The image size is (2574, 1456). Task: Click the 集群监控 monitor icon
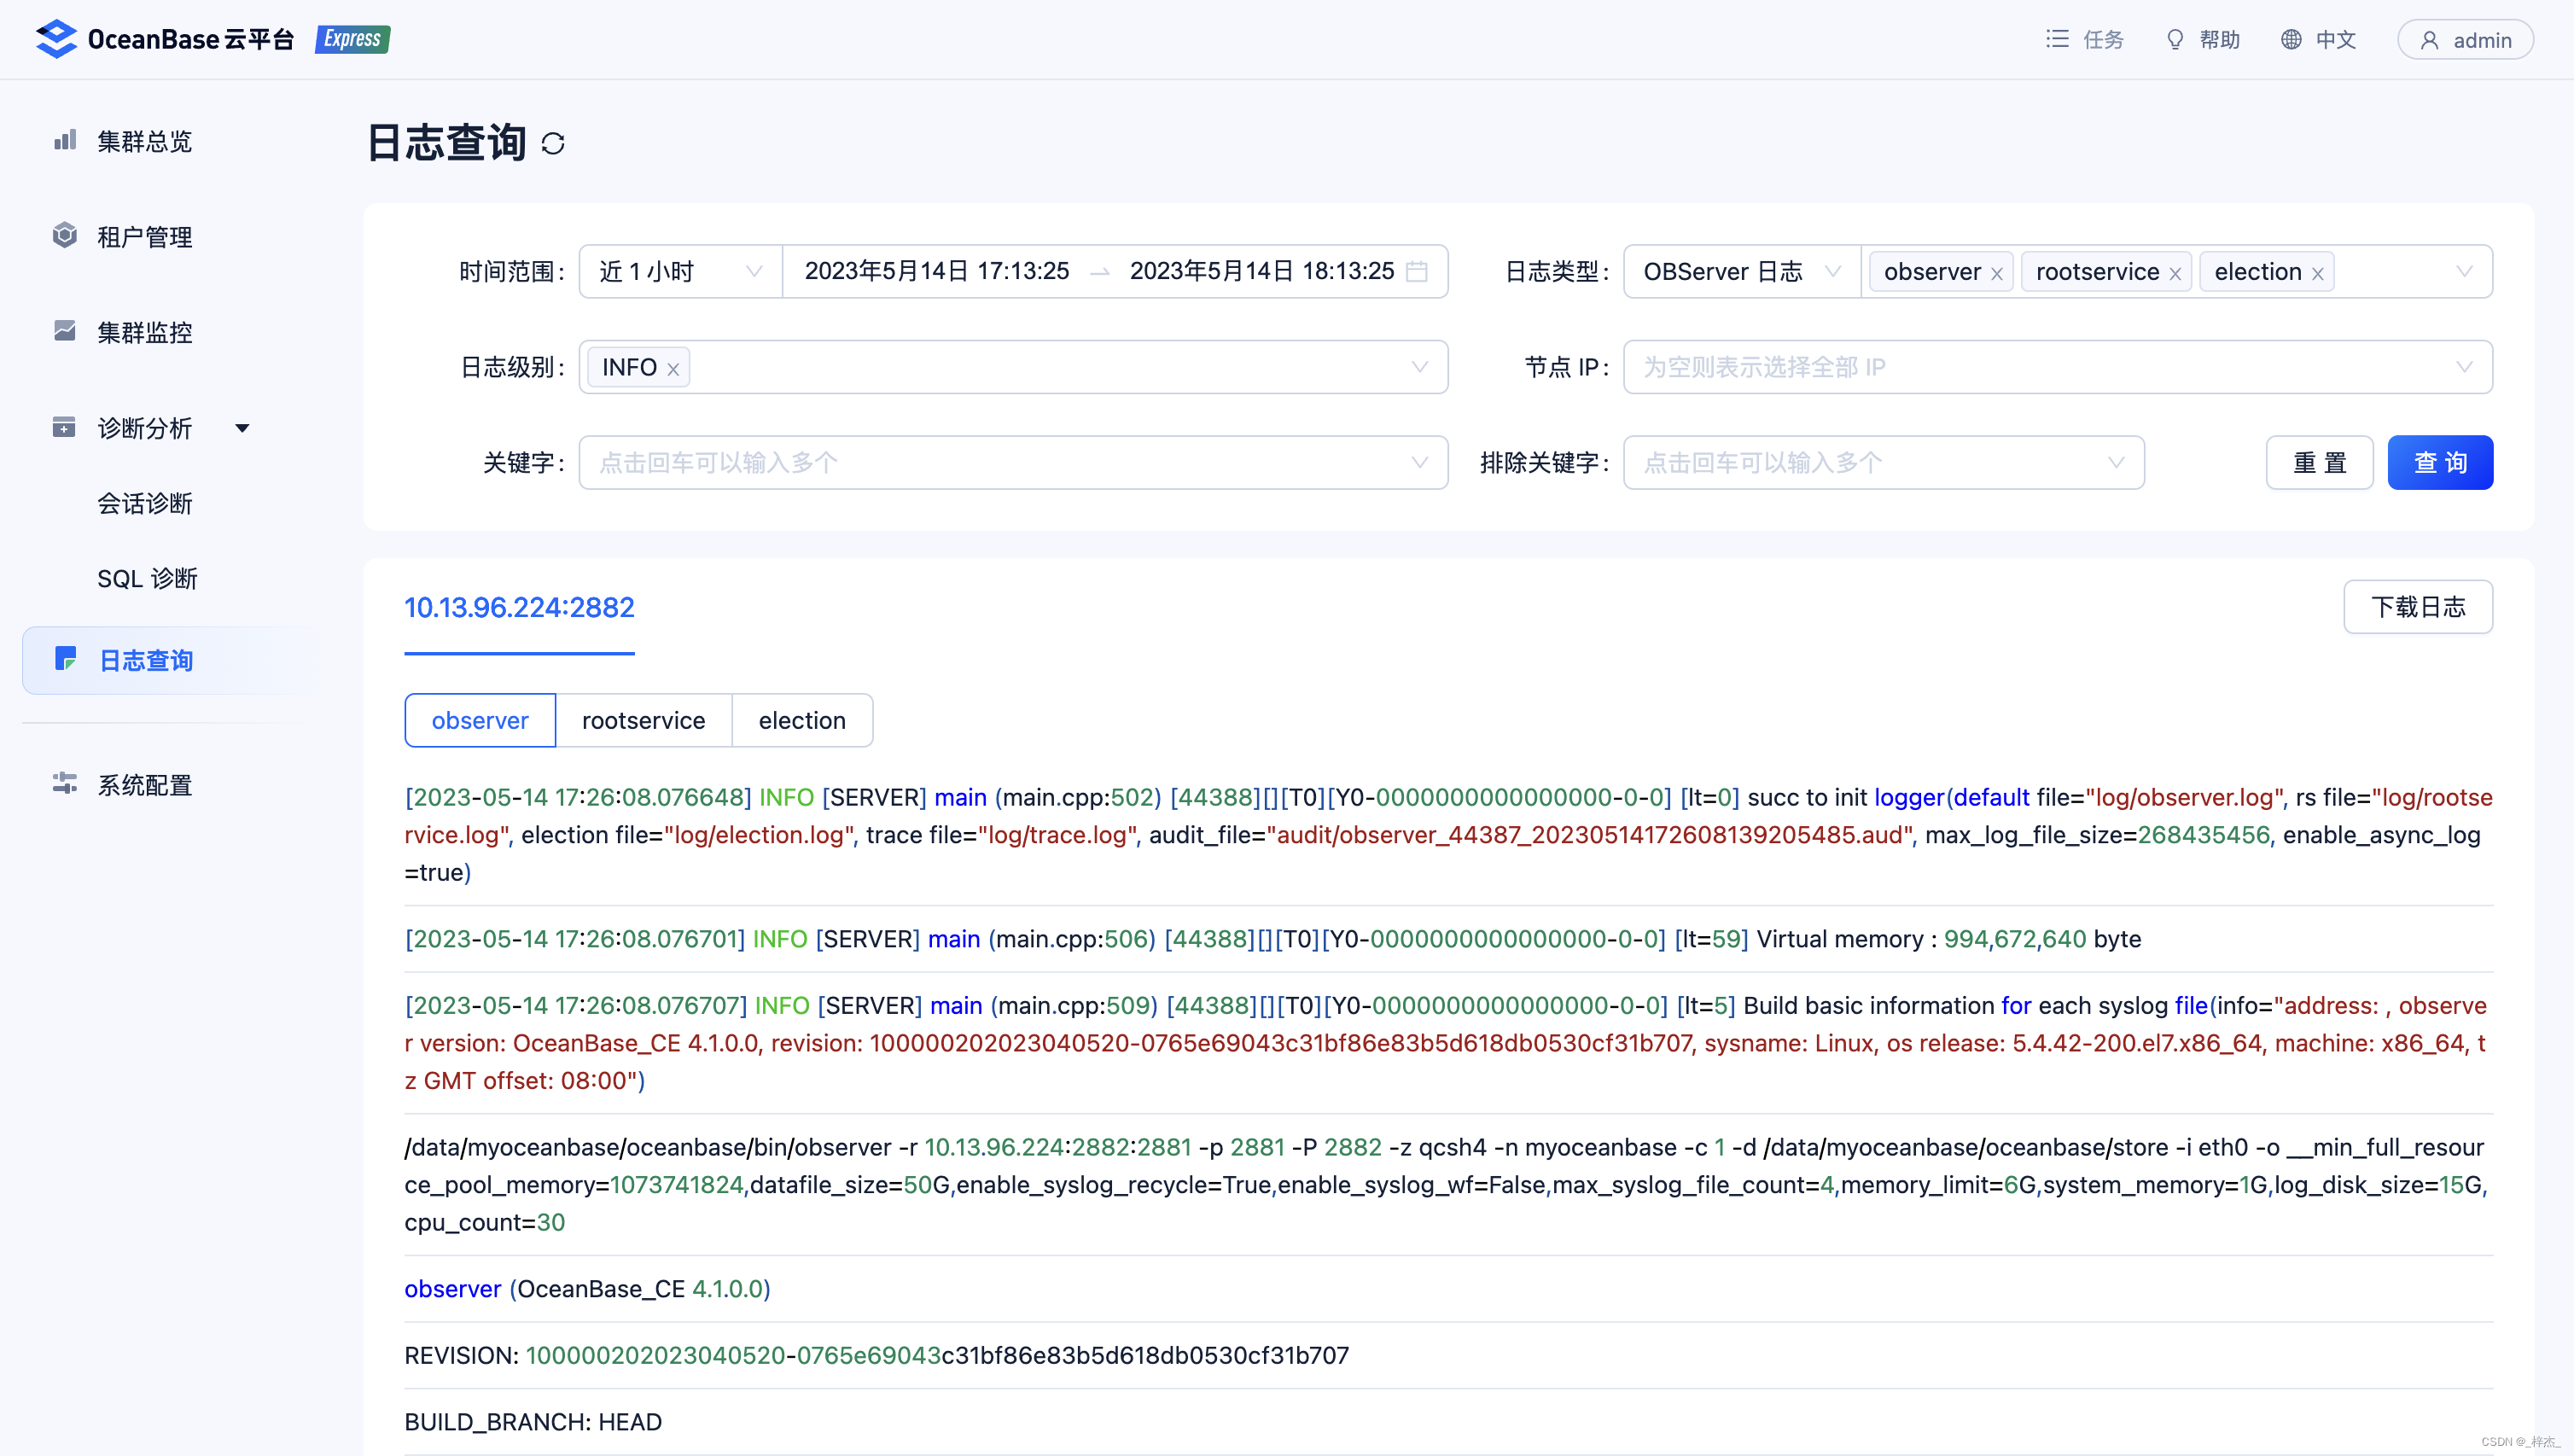pos(65,331)
